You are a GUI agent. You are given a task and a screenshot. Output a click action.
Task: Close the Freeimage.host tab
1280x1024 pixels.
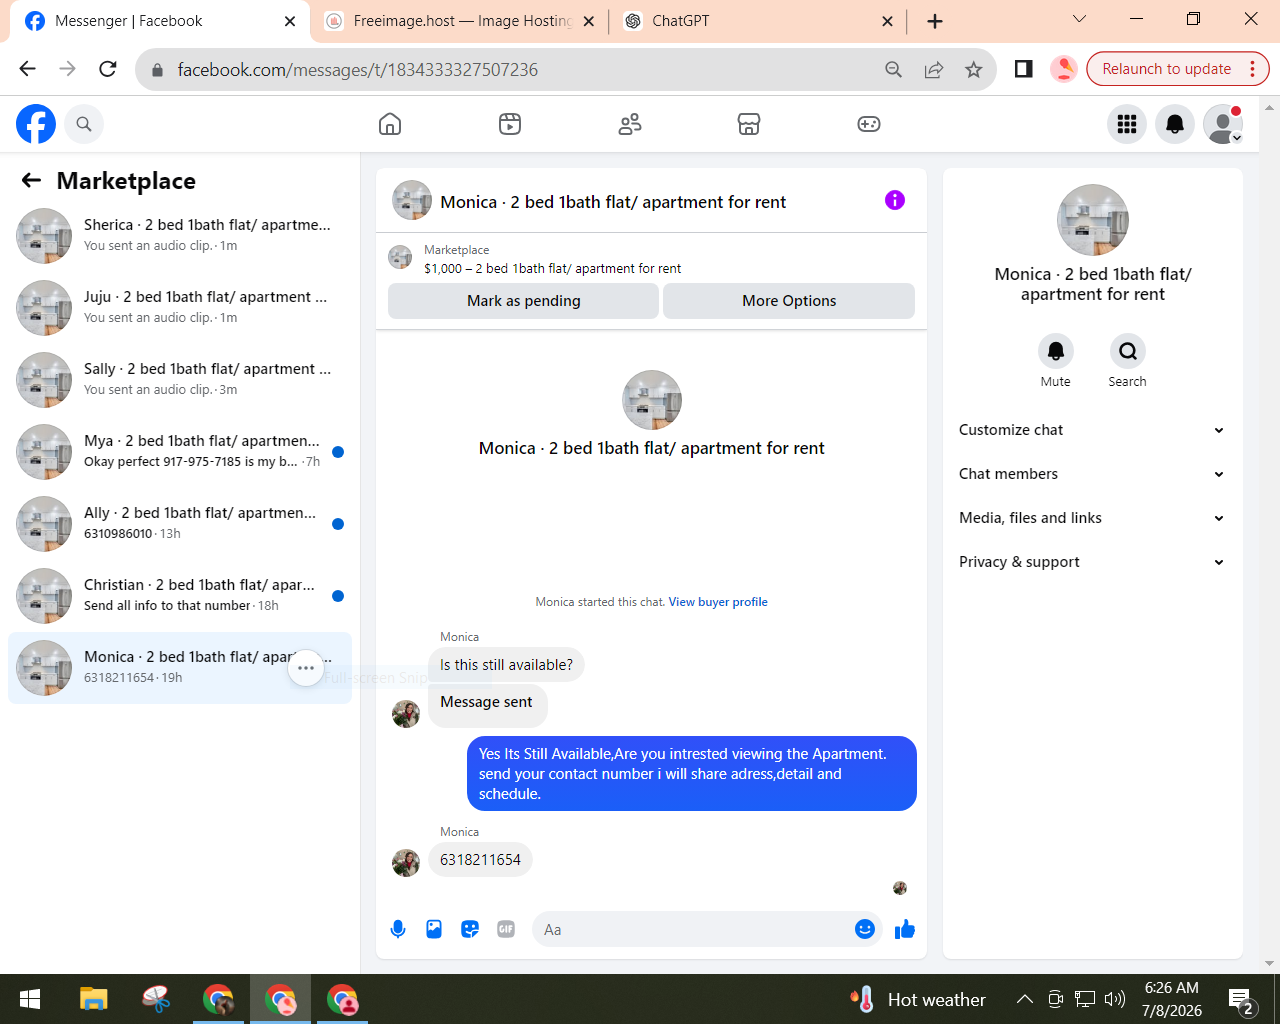pos(588,21)
